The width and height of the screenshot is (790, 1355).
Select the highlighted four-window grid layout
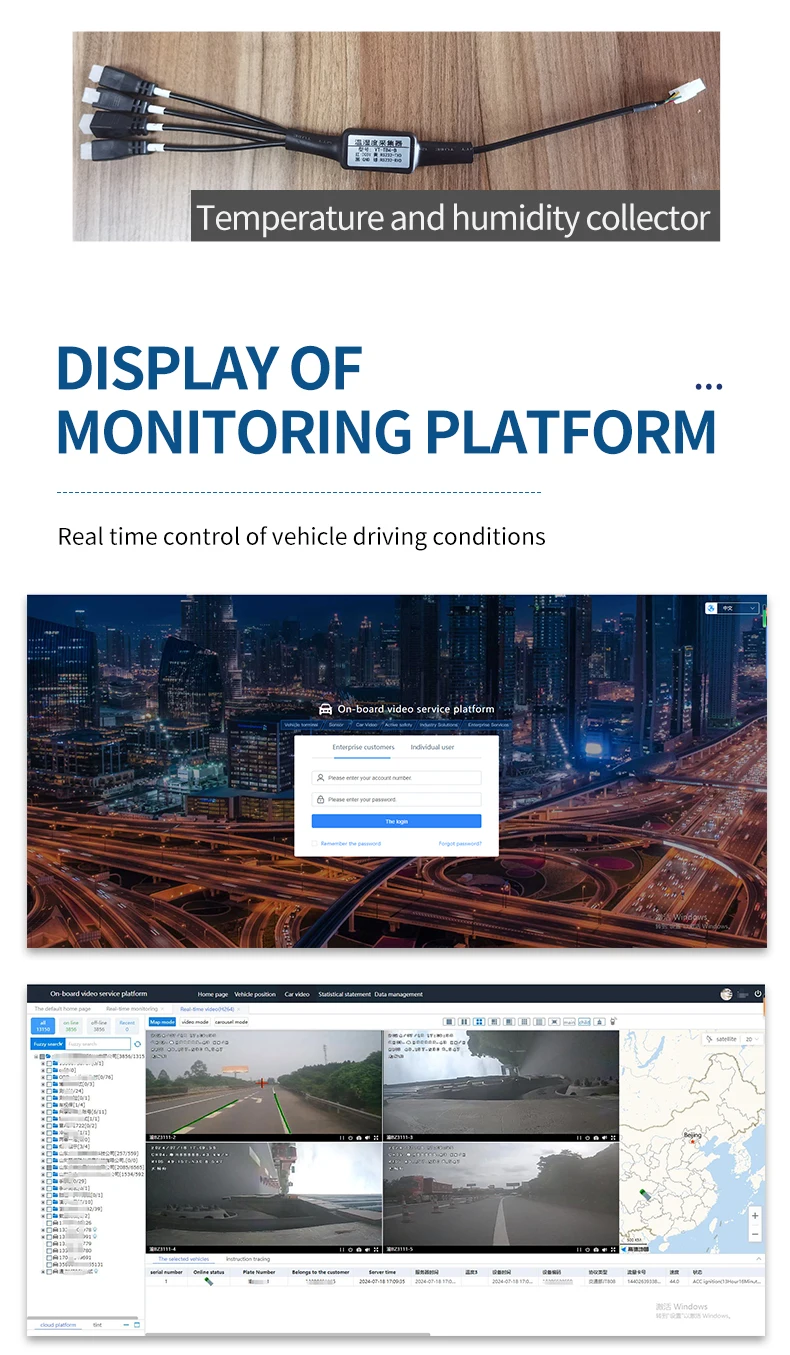(x=480, y=1022)
